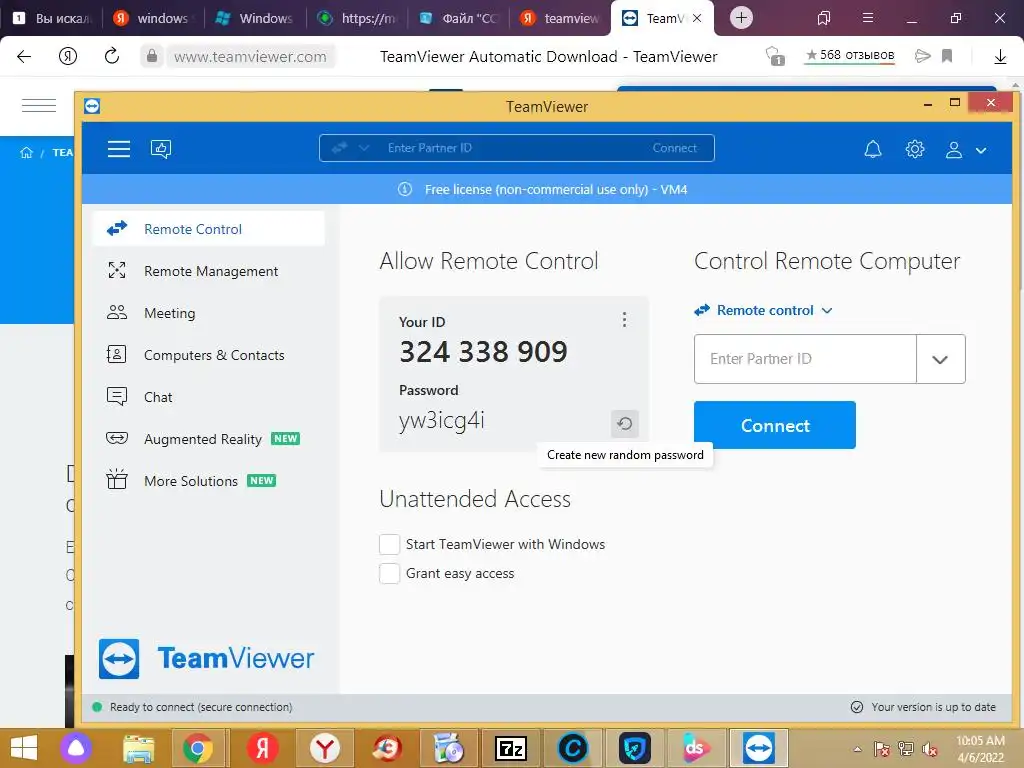
Task: Open Computers & Contacts
Action: coord(208,355)
